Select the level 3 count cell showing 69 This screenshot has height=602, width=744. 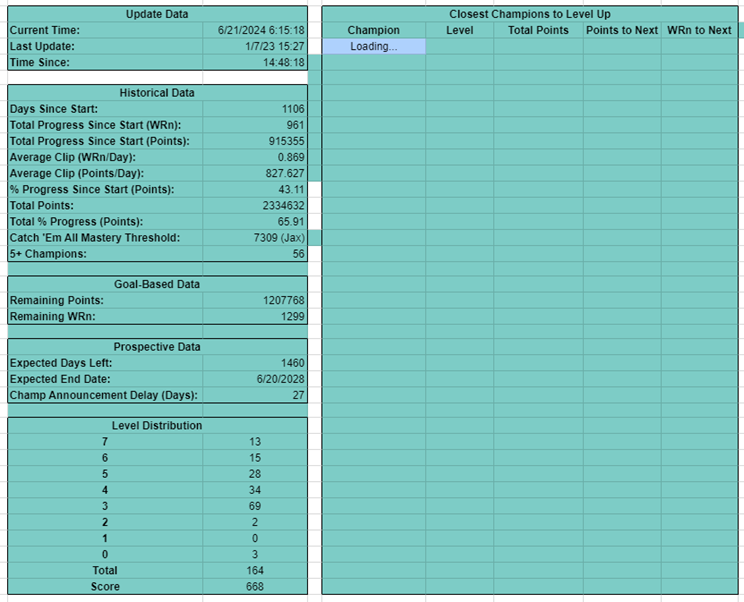[255, 506]
